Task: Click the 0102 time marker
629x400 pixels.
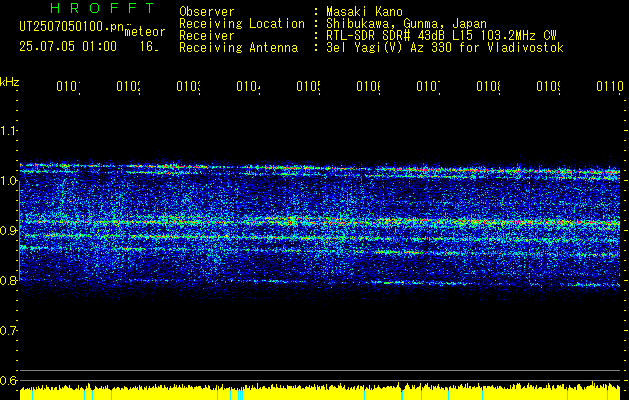Action: 128,86
